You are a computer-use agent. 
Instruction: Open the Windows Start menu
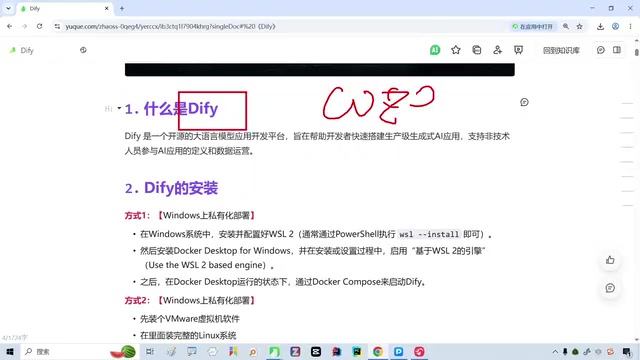click(x=10, y=351)
